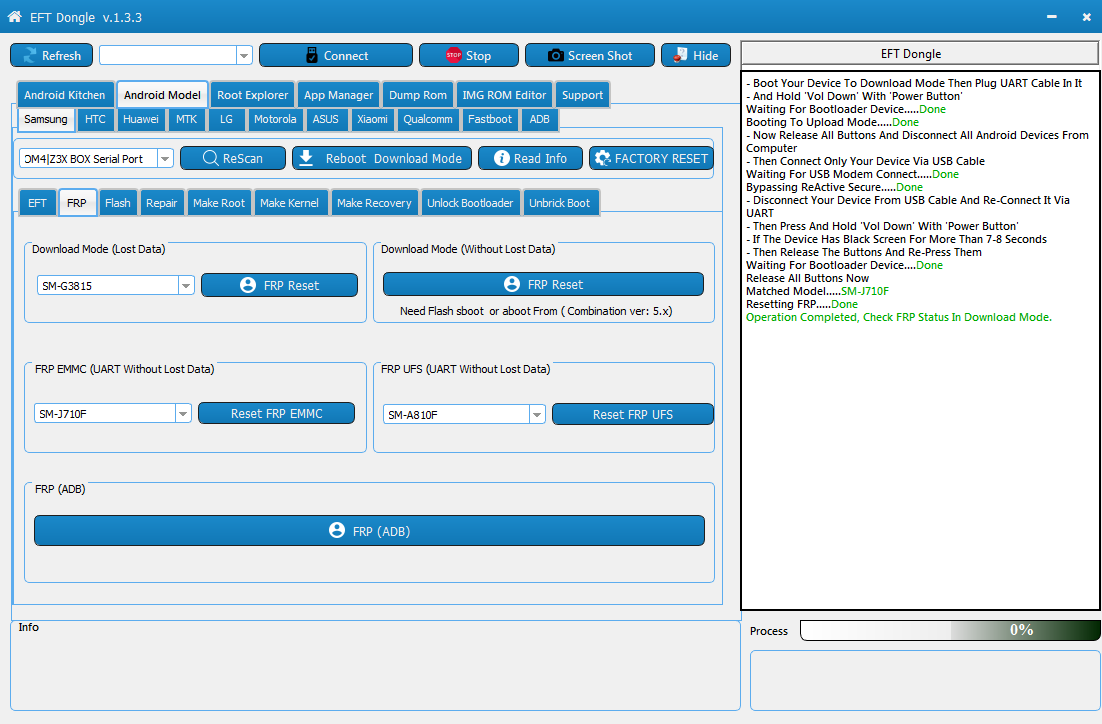1102x724 pixels.
Task: Click the home icon in title bar
Action: click(x=14, y=16)
